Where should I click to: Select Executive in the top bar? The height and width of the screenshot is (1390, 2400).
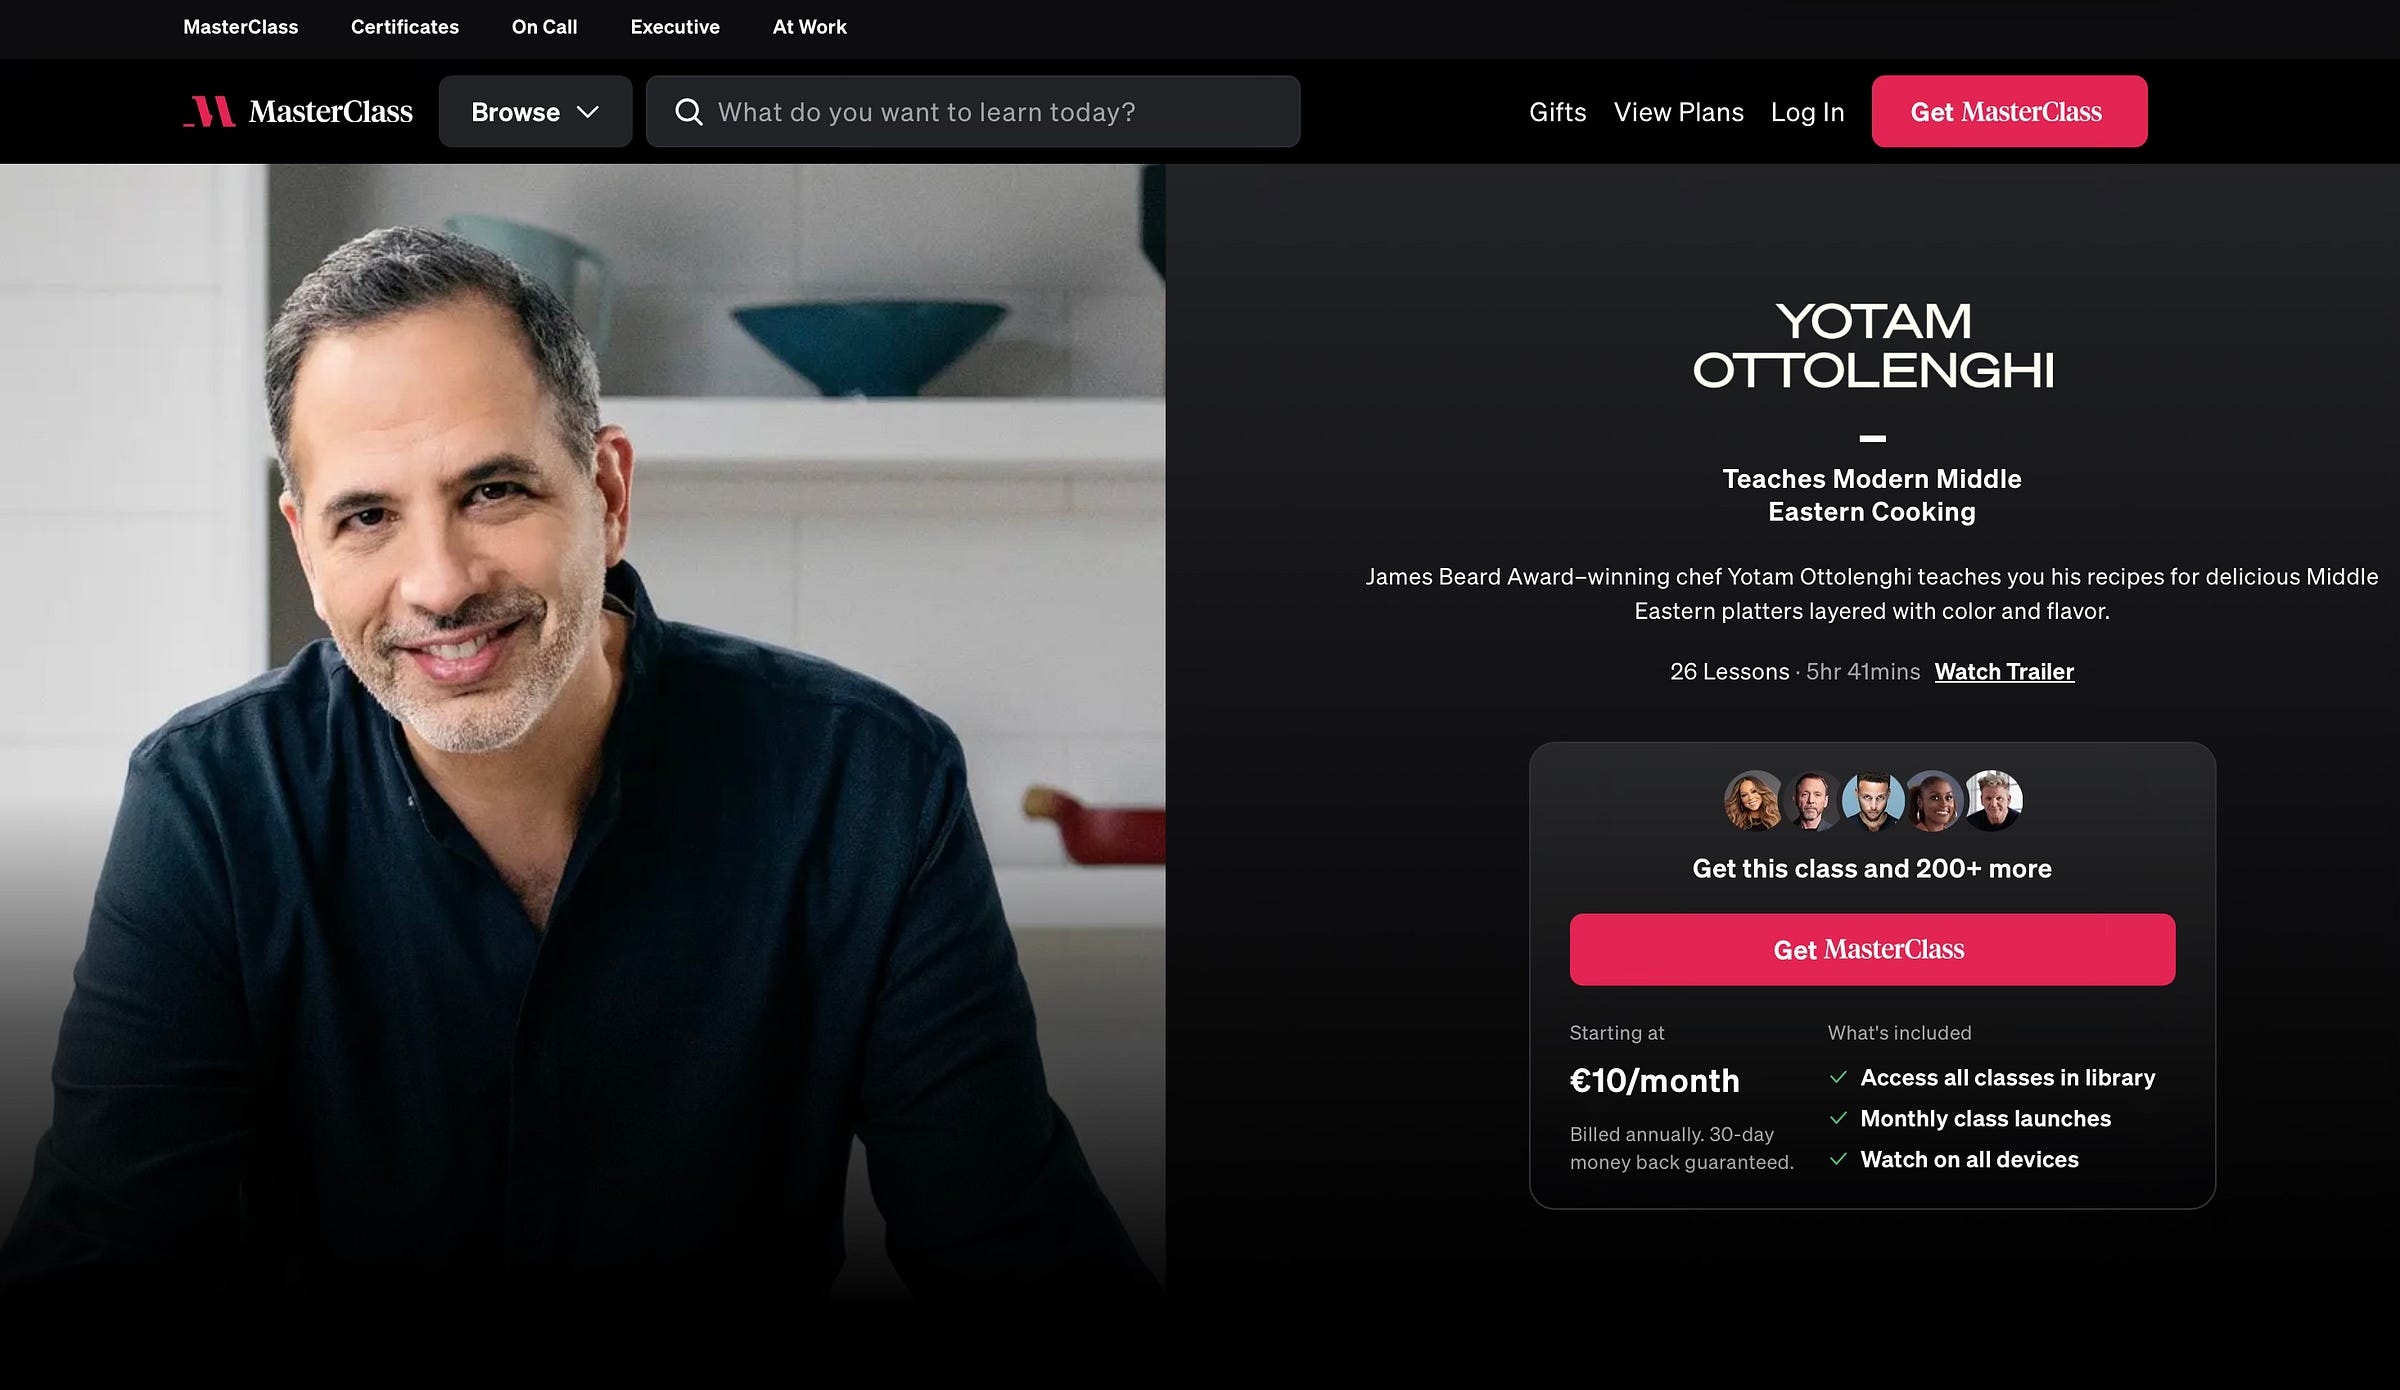click(x=675, y=27)
